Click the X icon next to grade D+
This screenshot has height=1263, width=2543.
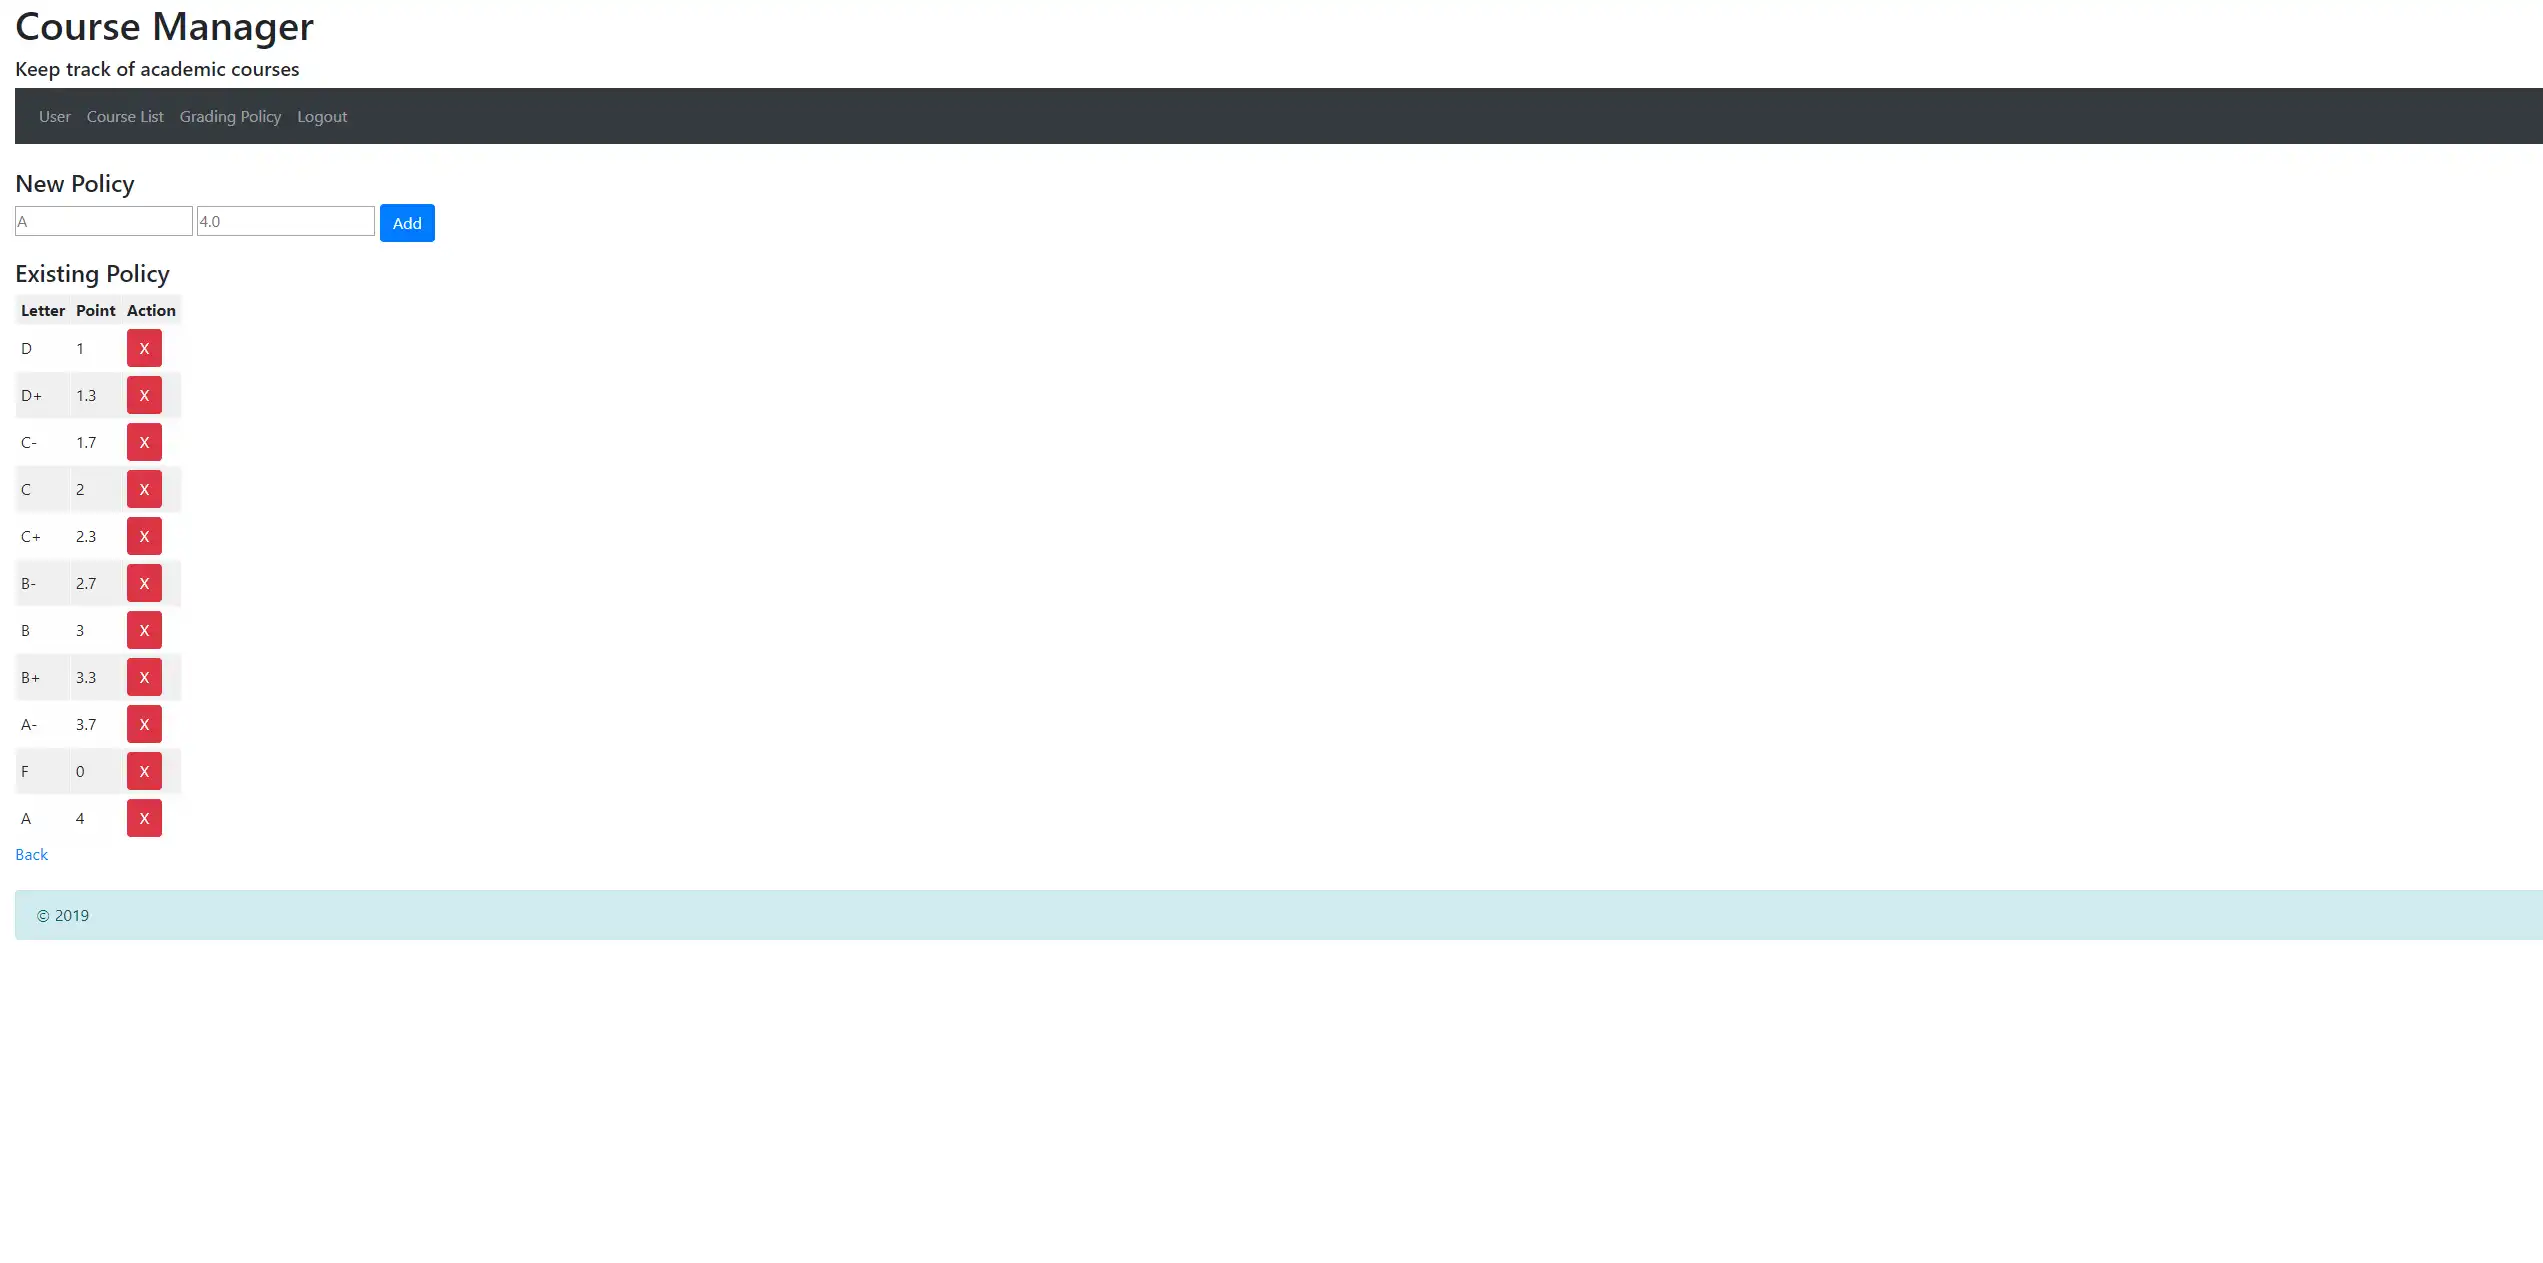pos(143,394)
